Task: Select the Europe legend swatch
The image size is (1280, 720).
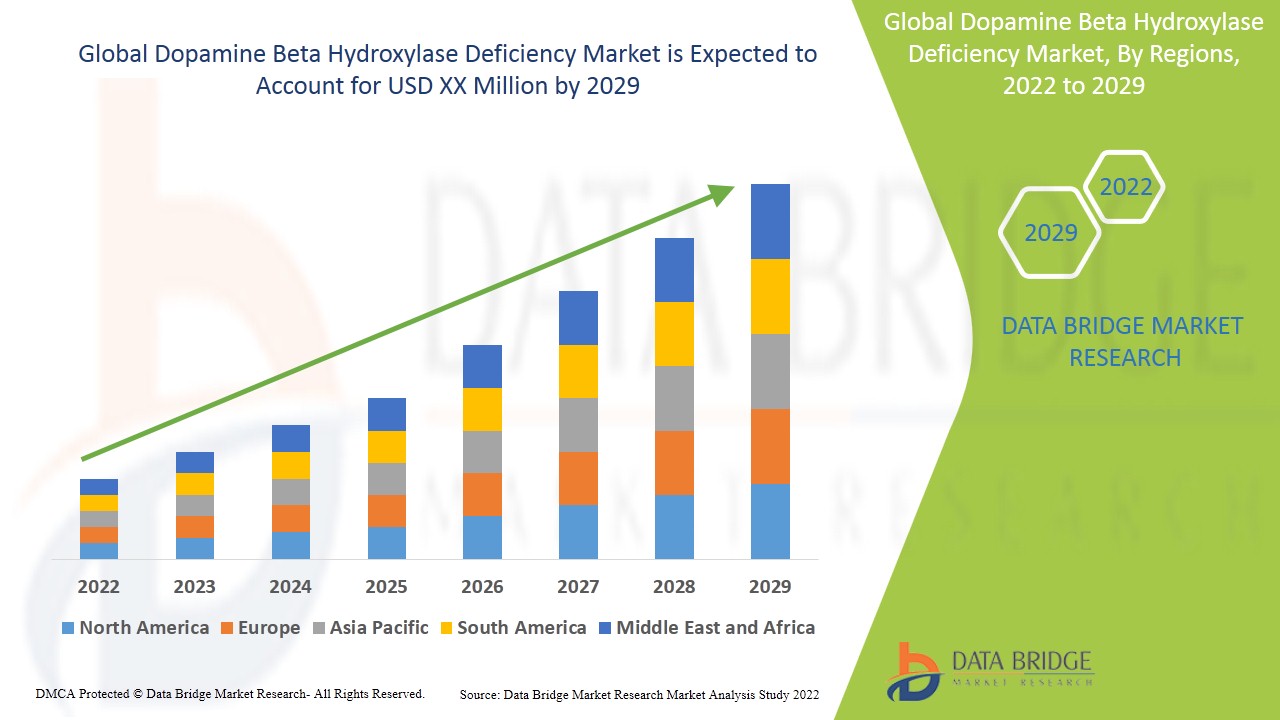Action: coord(226,628)
